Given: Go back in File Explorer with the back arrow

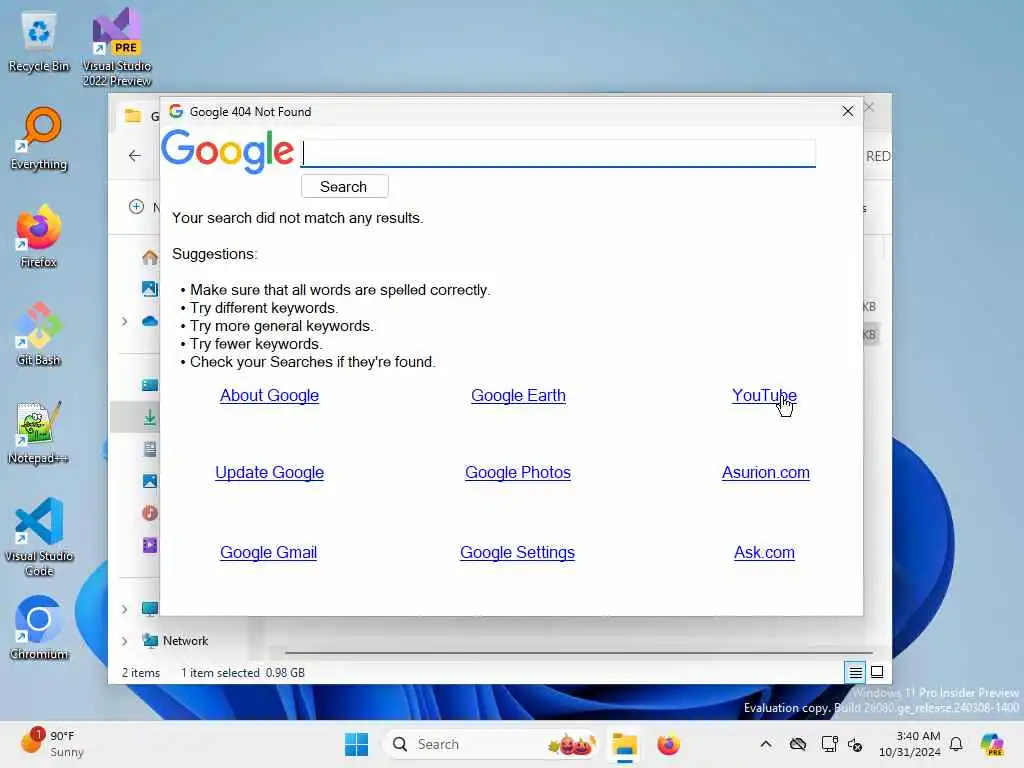Looking at the screenshot, I should 135,155.
